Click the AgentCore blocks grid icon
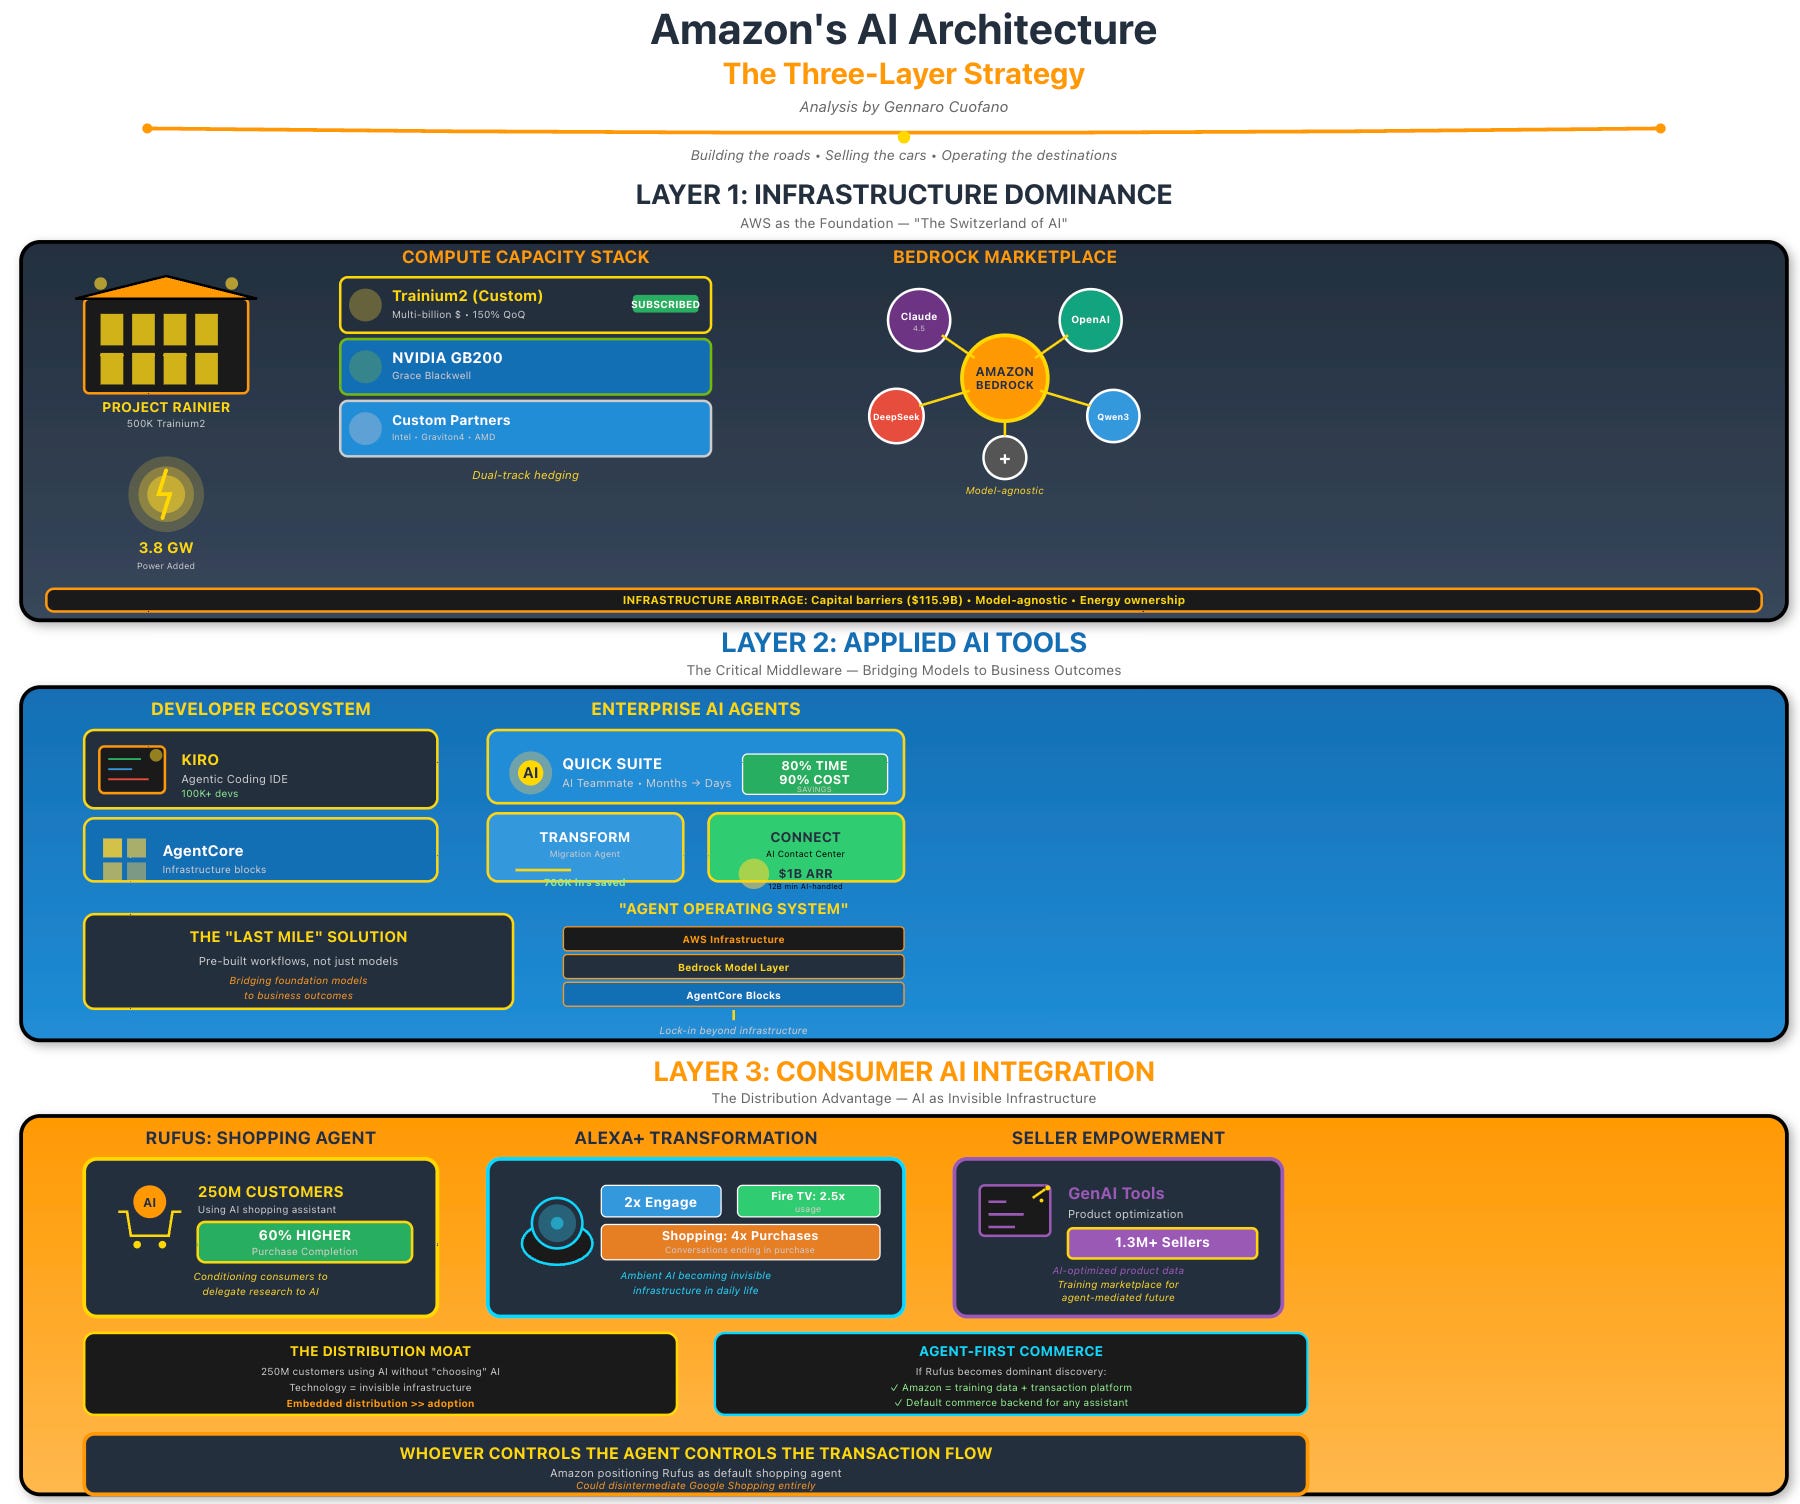1800x1504 pixels. pos(124,859)
